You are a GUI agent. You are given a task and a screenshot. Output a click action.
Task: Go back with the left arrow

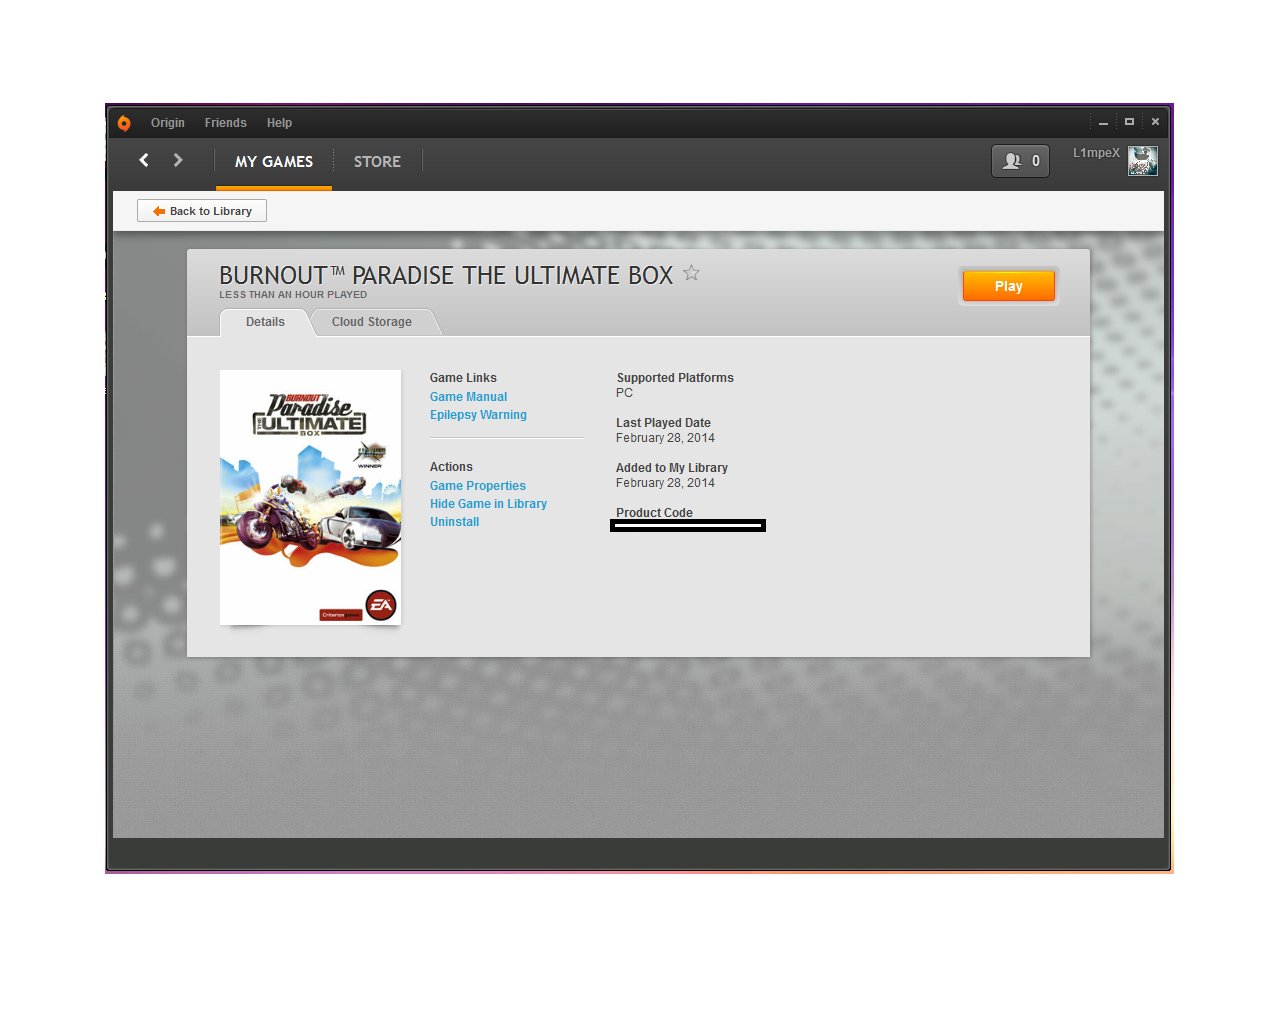(x=144, y=160)
